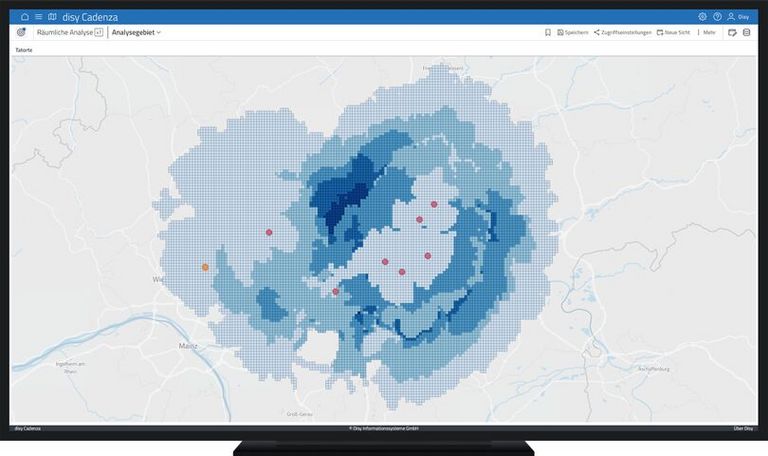This screenshot has width=768, height=456.
Task: Open the map icon in header
Action: (x=52, y=17)
